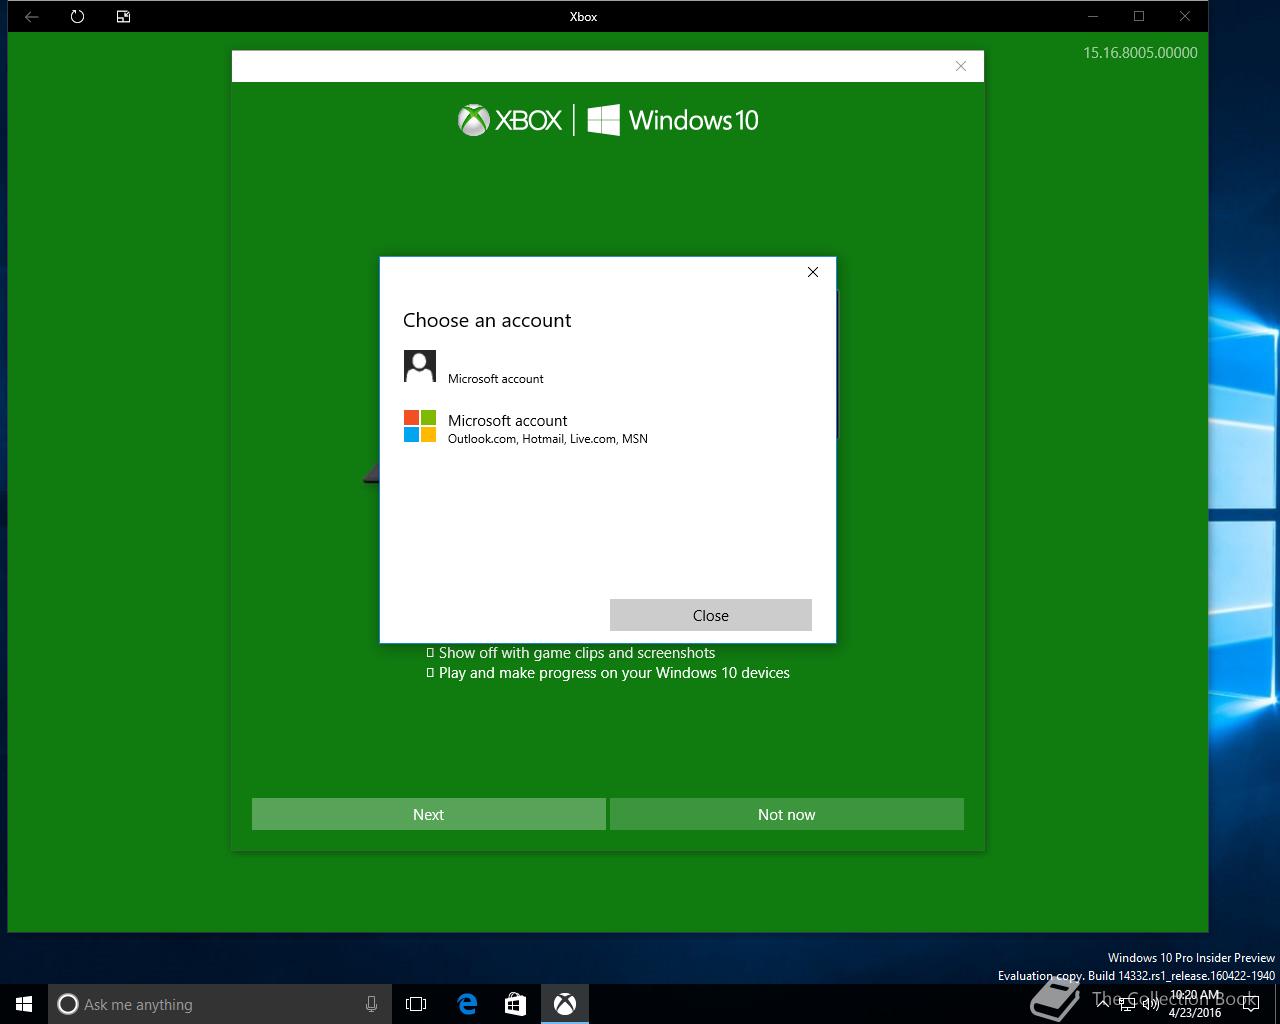Click the colorful Microsoft logo icon
This screenshot has width=1280, height=1024.
420,426
